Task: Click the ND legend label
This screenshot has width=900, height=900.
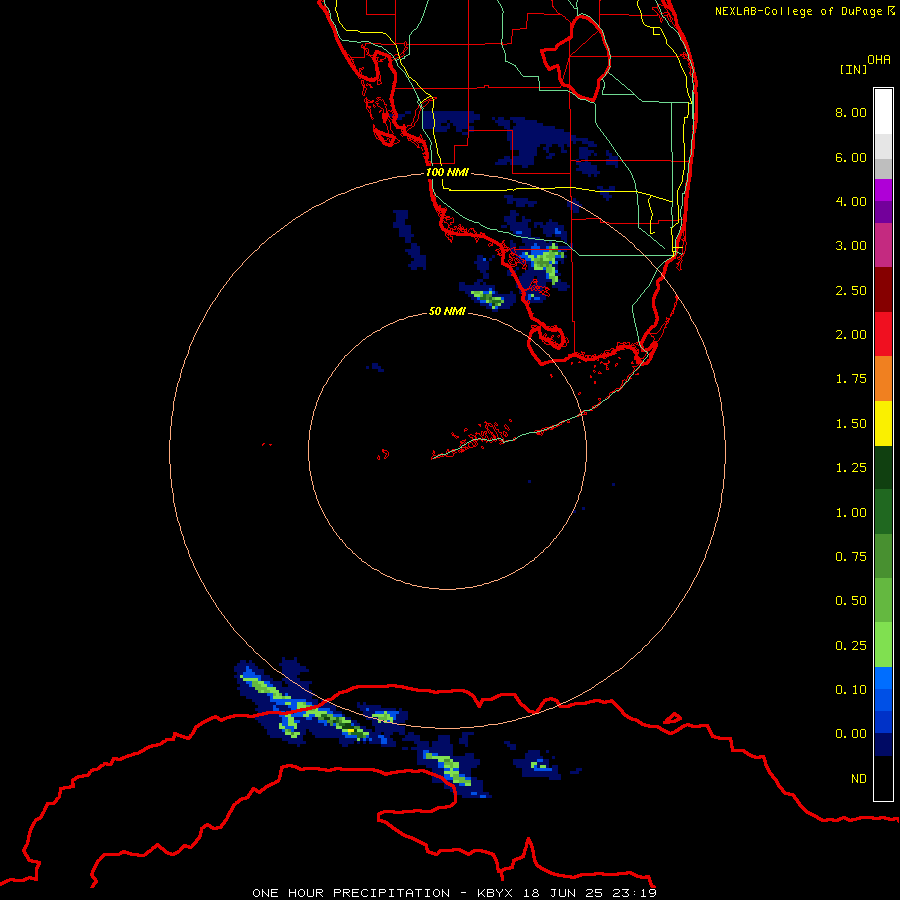Action: point(859,779)
